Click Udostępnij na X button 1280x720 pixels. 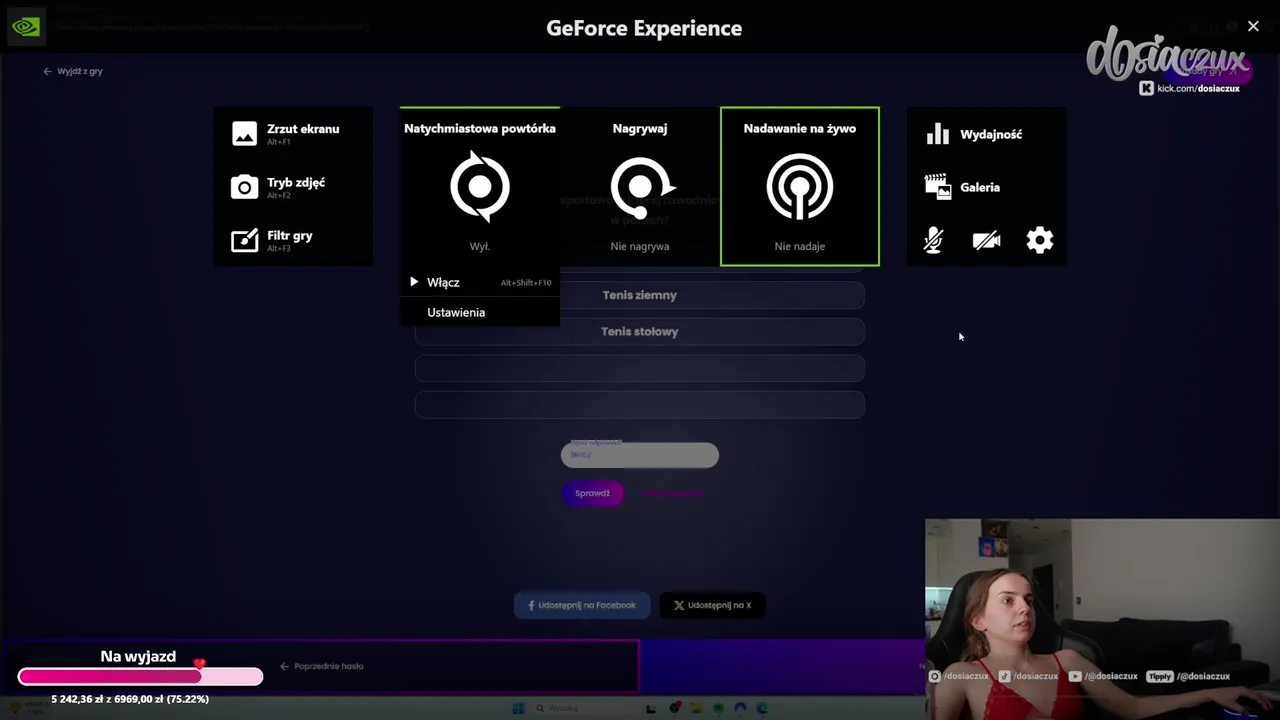tap(712, 605)
